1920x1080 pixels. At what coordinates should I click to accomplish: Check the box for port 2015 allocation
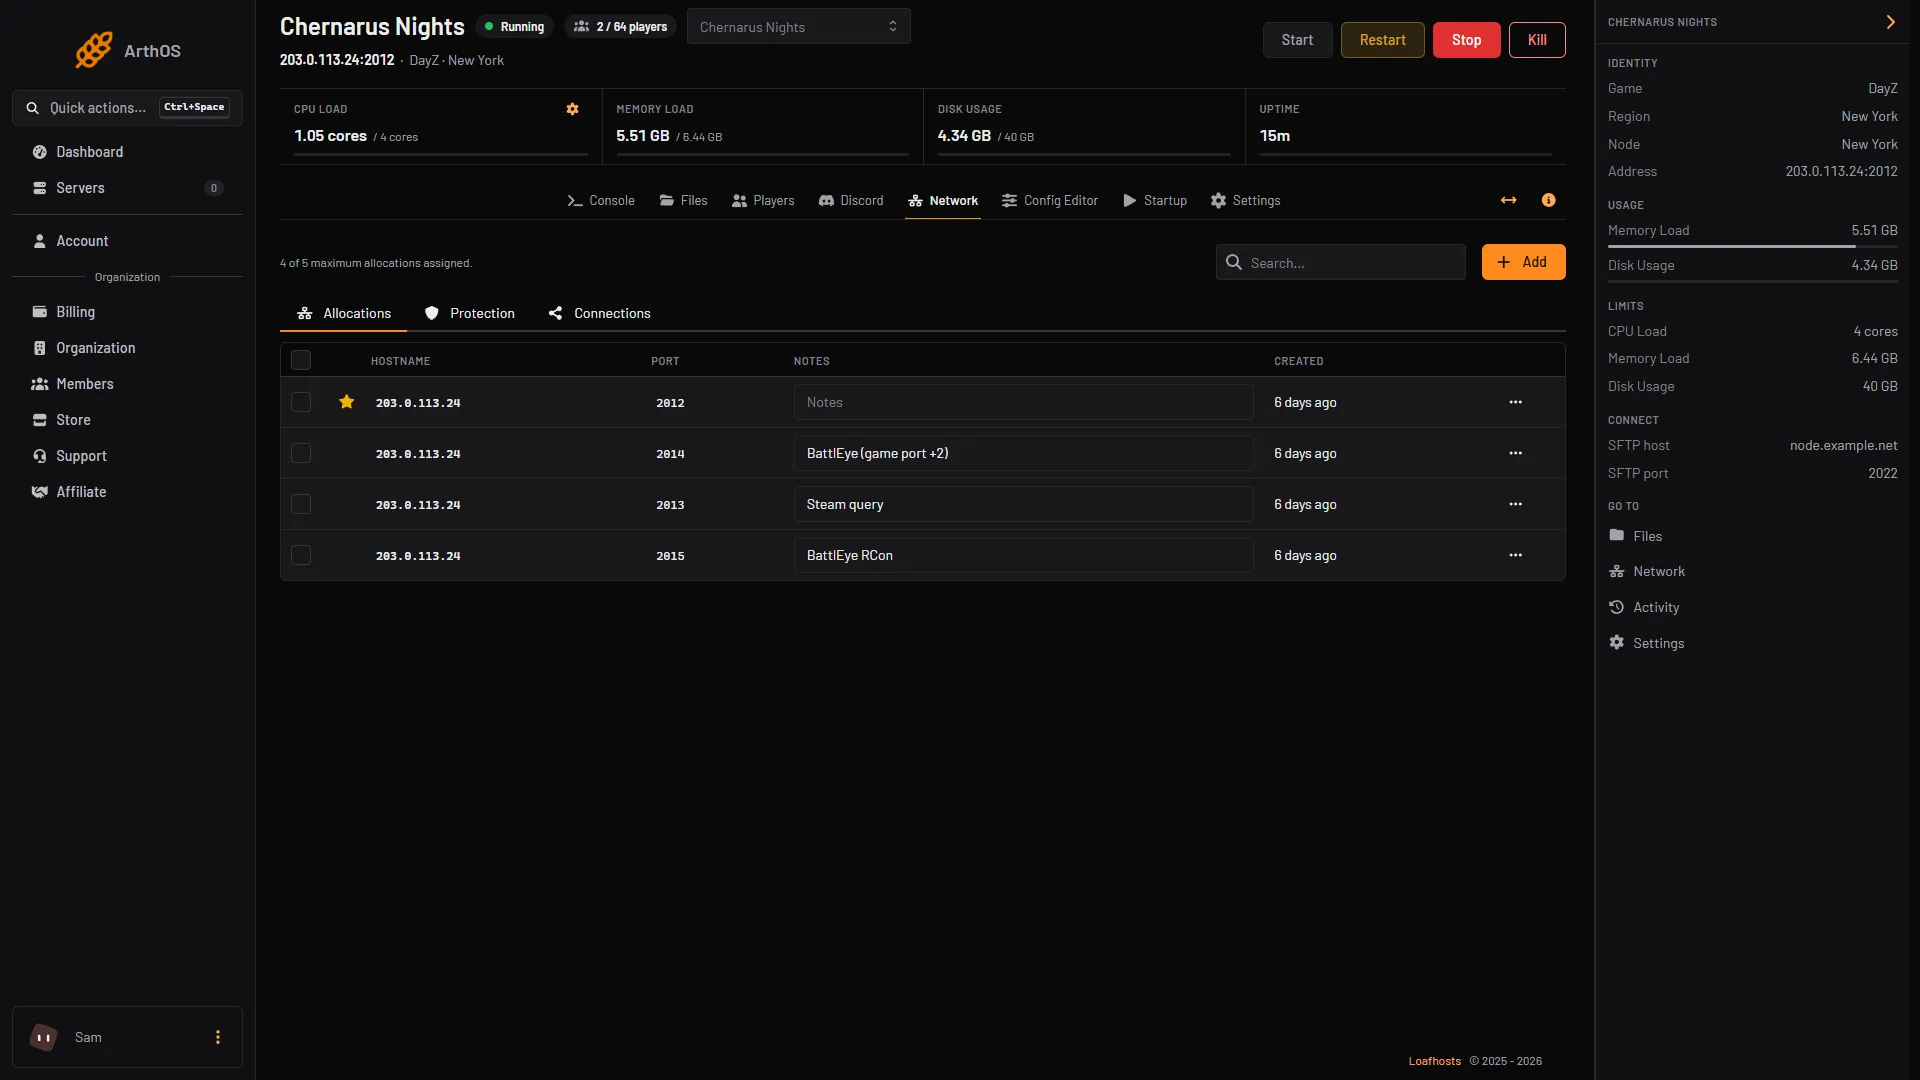[301, 555]
